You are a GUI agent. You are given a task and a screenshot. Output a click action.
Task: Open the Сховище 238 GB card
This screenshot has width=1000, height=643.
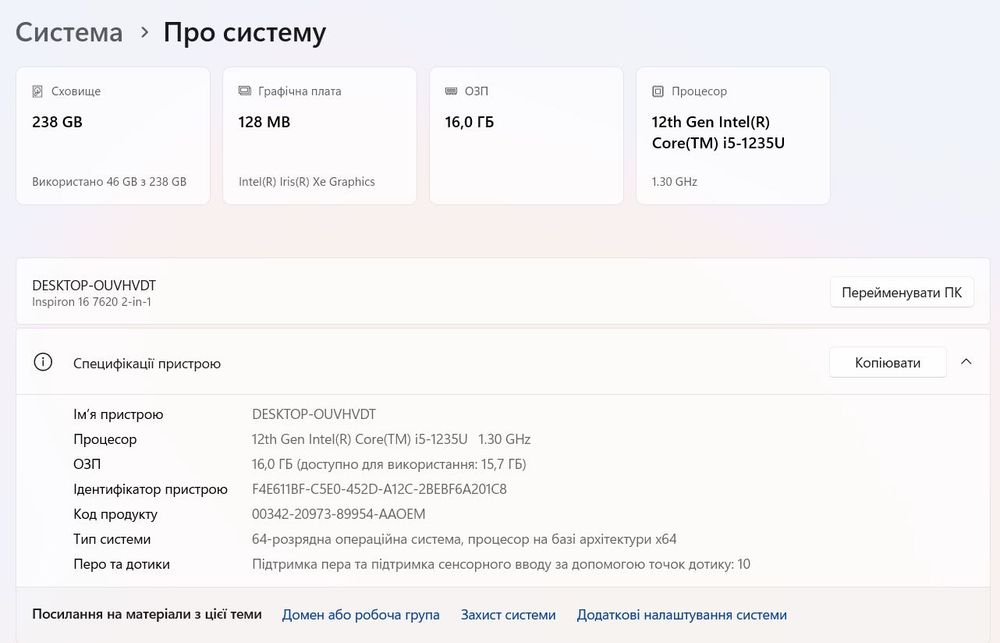(x=113, y=136)
